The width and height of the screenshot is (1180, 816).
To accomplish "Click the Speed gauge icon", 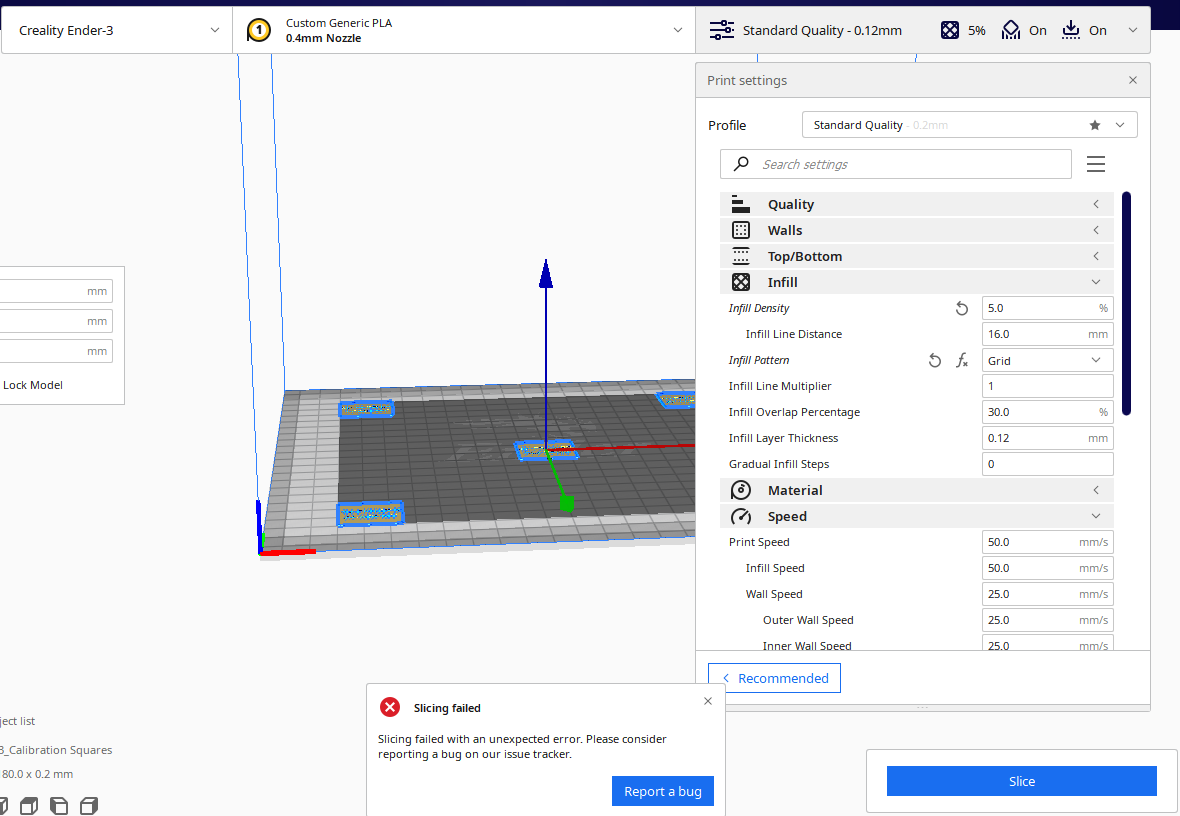I will [741, 516].
